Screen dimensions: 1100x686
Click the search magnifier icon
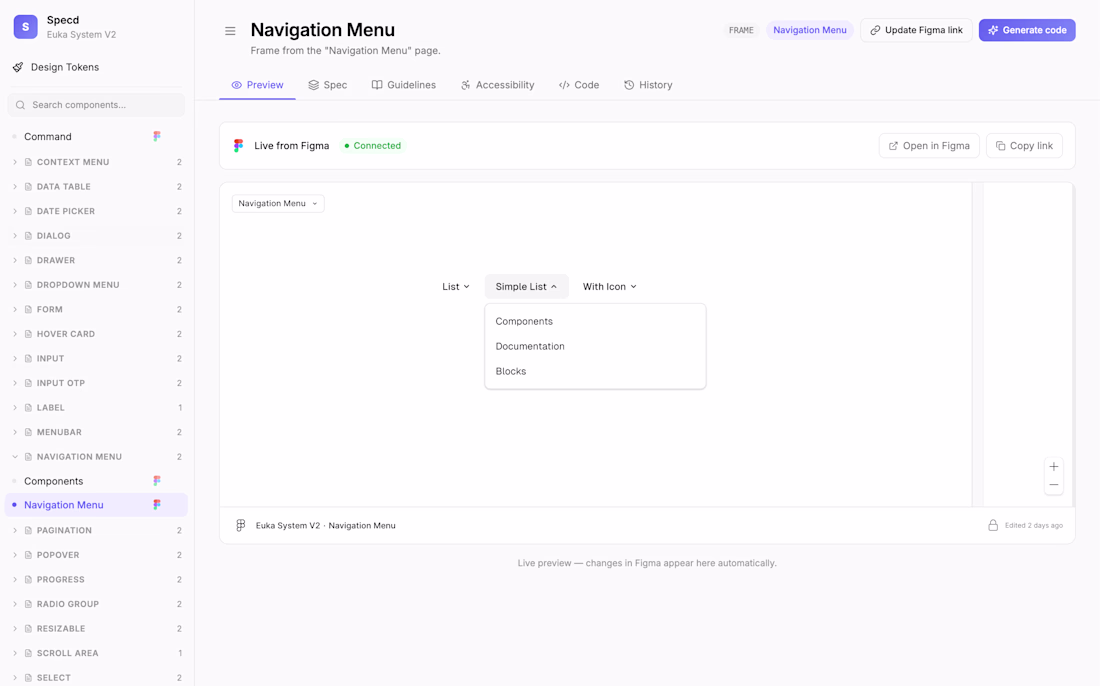coord(20,105)
